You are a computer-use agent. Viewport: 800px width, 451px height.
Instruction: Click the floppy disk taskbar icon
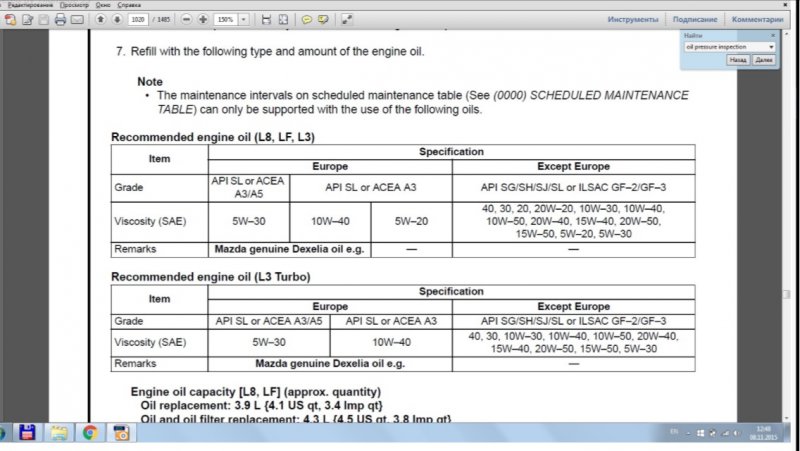(28, 433)
